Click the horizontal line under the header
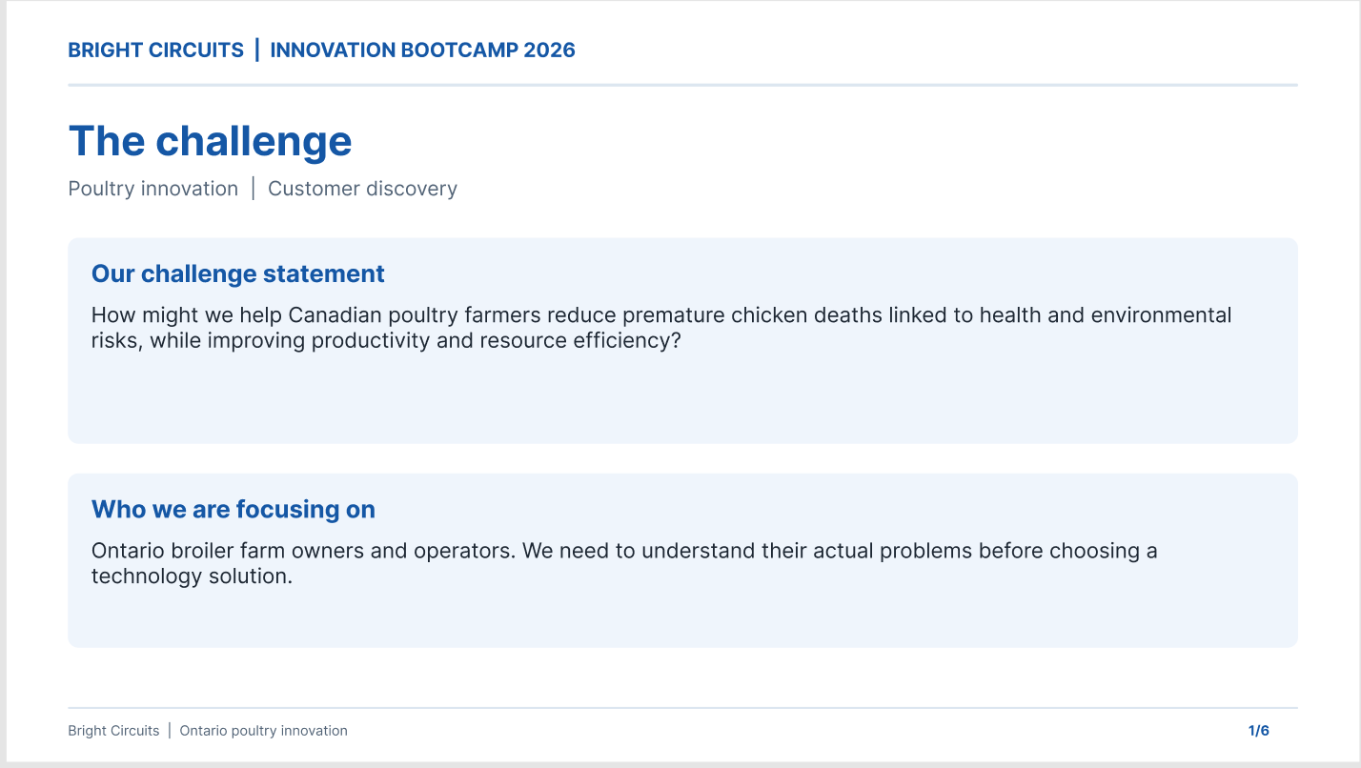 click(x=683, y=85)
